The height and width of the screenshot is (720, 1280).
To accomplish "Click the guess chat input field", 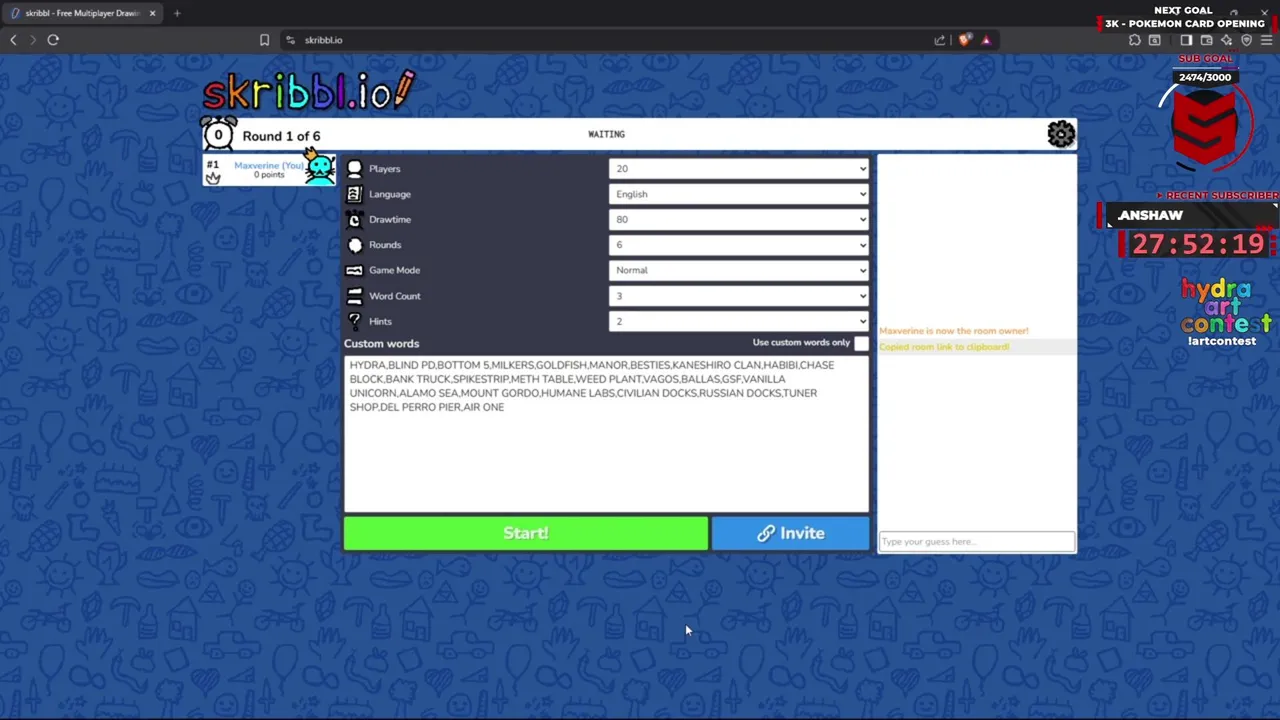I will tap(976, 542).
